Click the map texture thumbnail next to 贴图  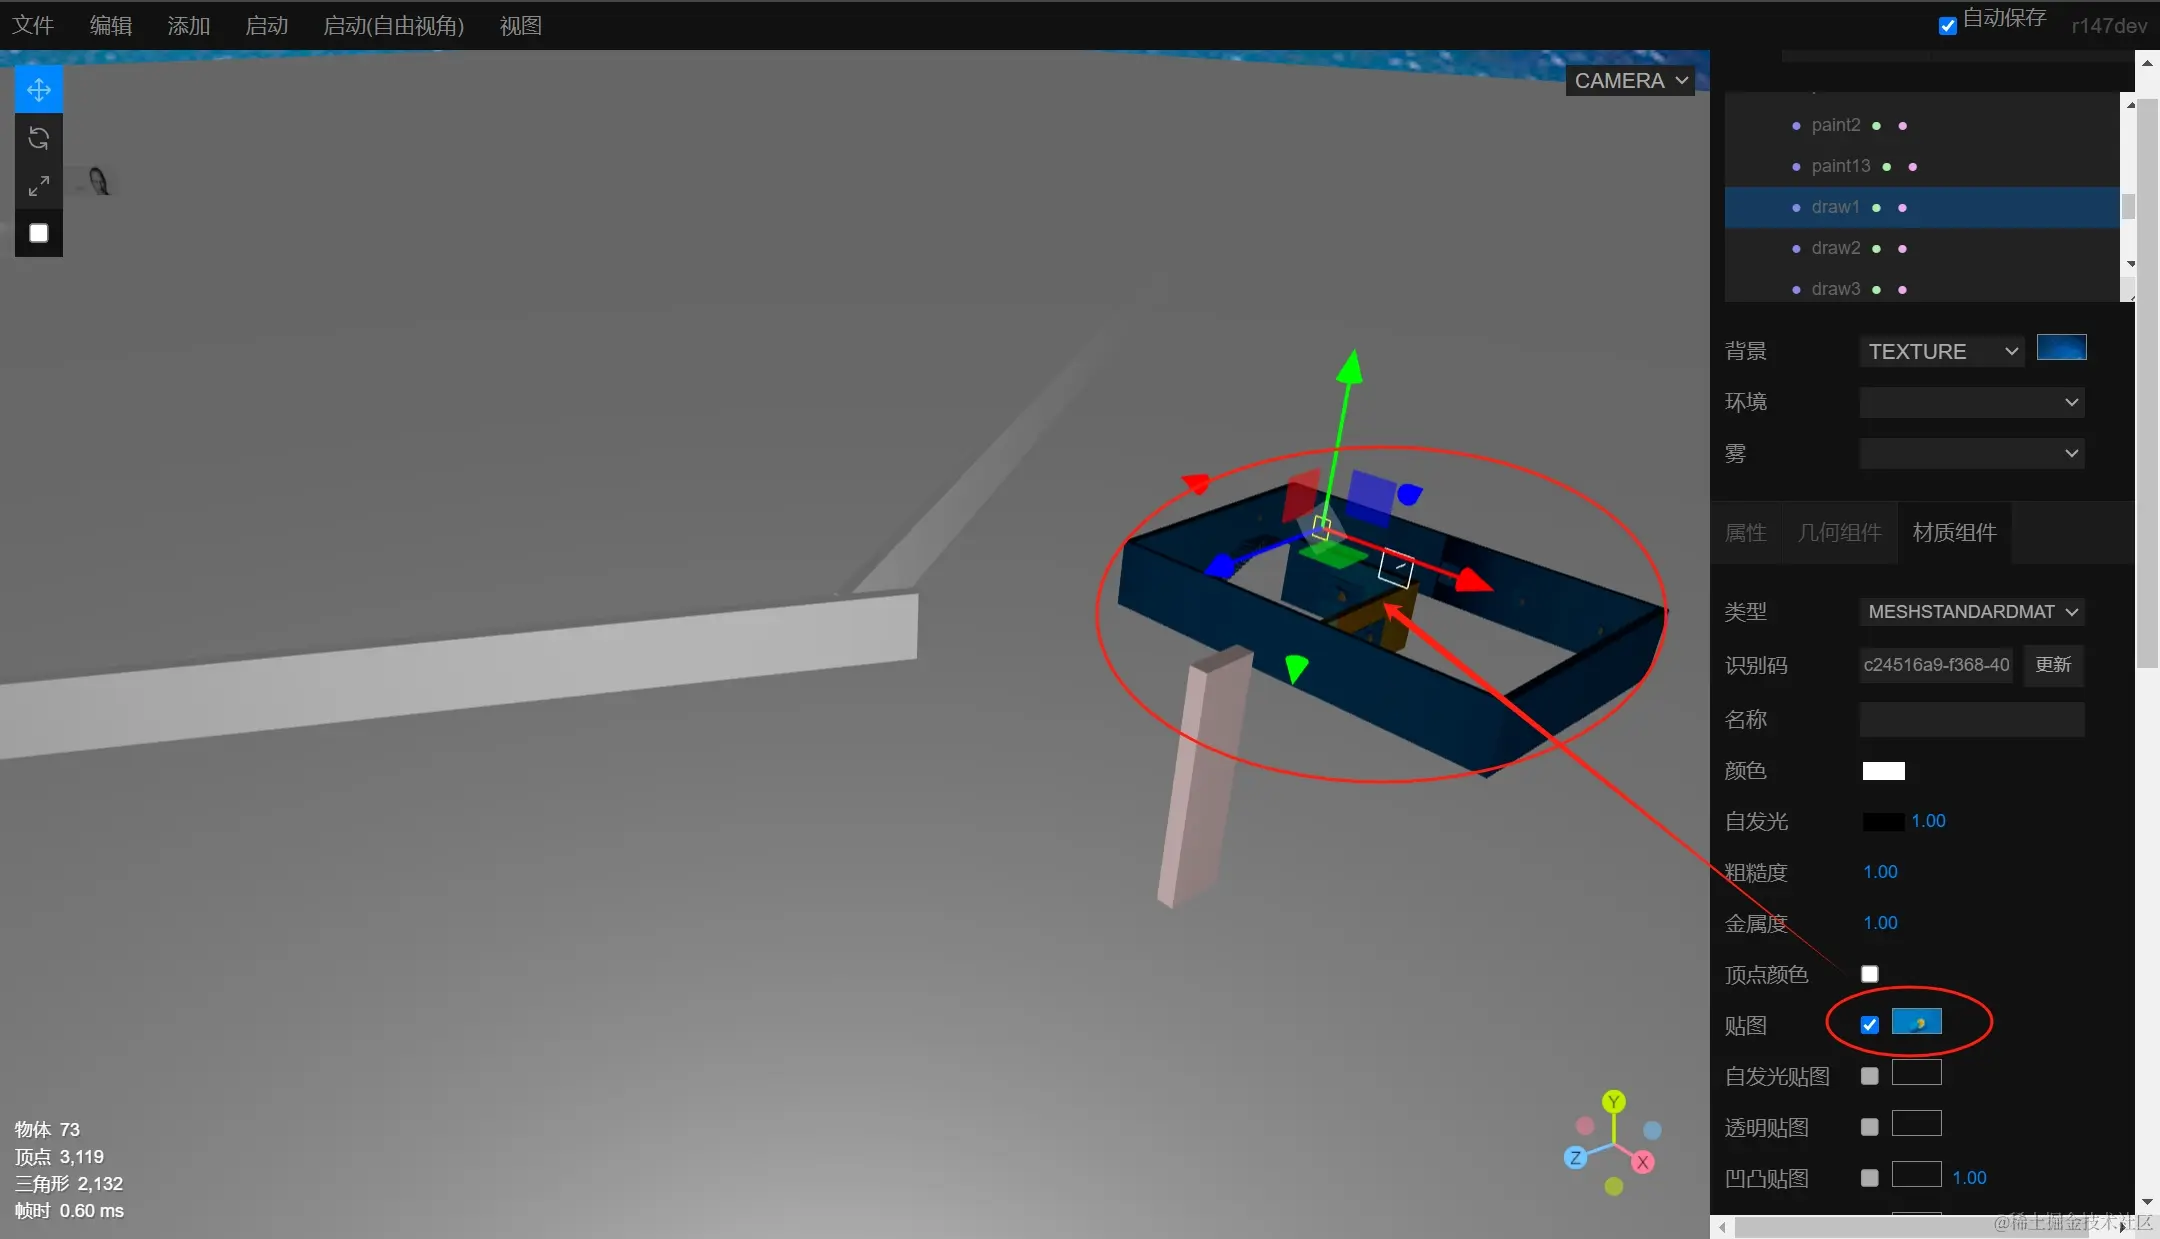click(x=1916, y=1022)
